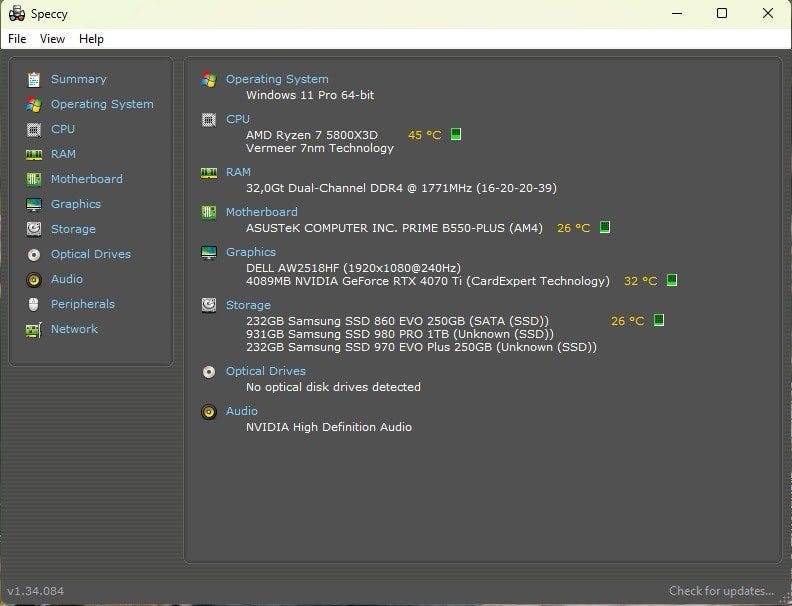
Task: Open the Graphics heading link in main panel
Action: [x=251, y=252]
